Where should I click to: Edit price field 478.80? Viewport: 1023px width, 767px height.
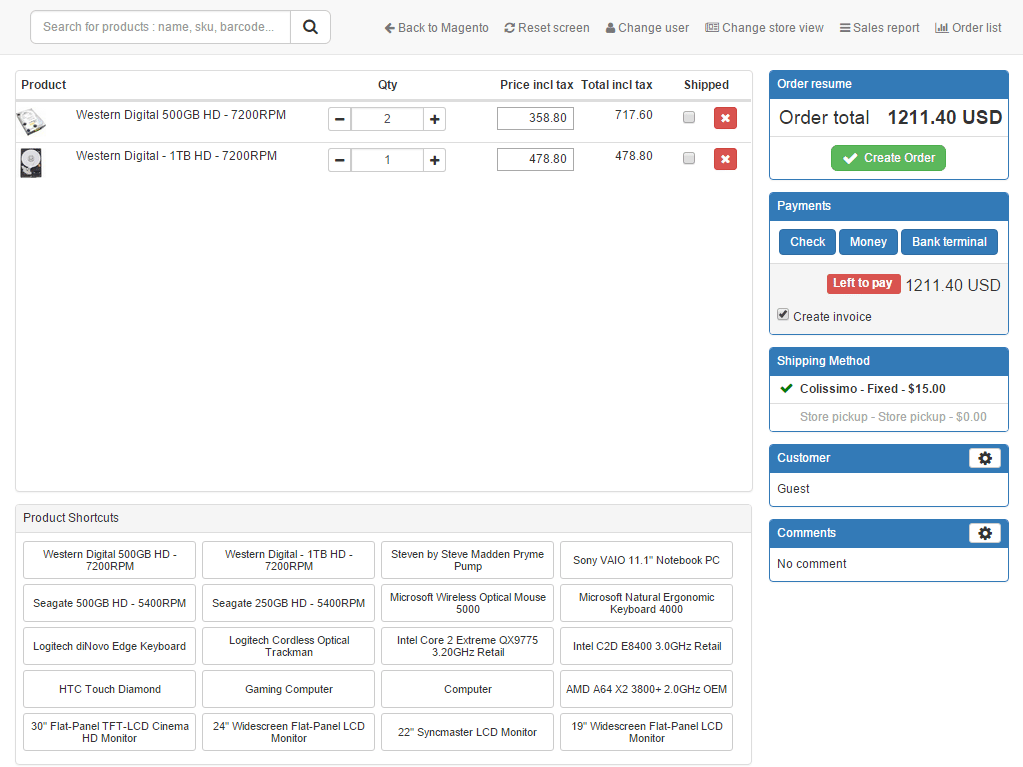click(535, 159)
